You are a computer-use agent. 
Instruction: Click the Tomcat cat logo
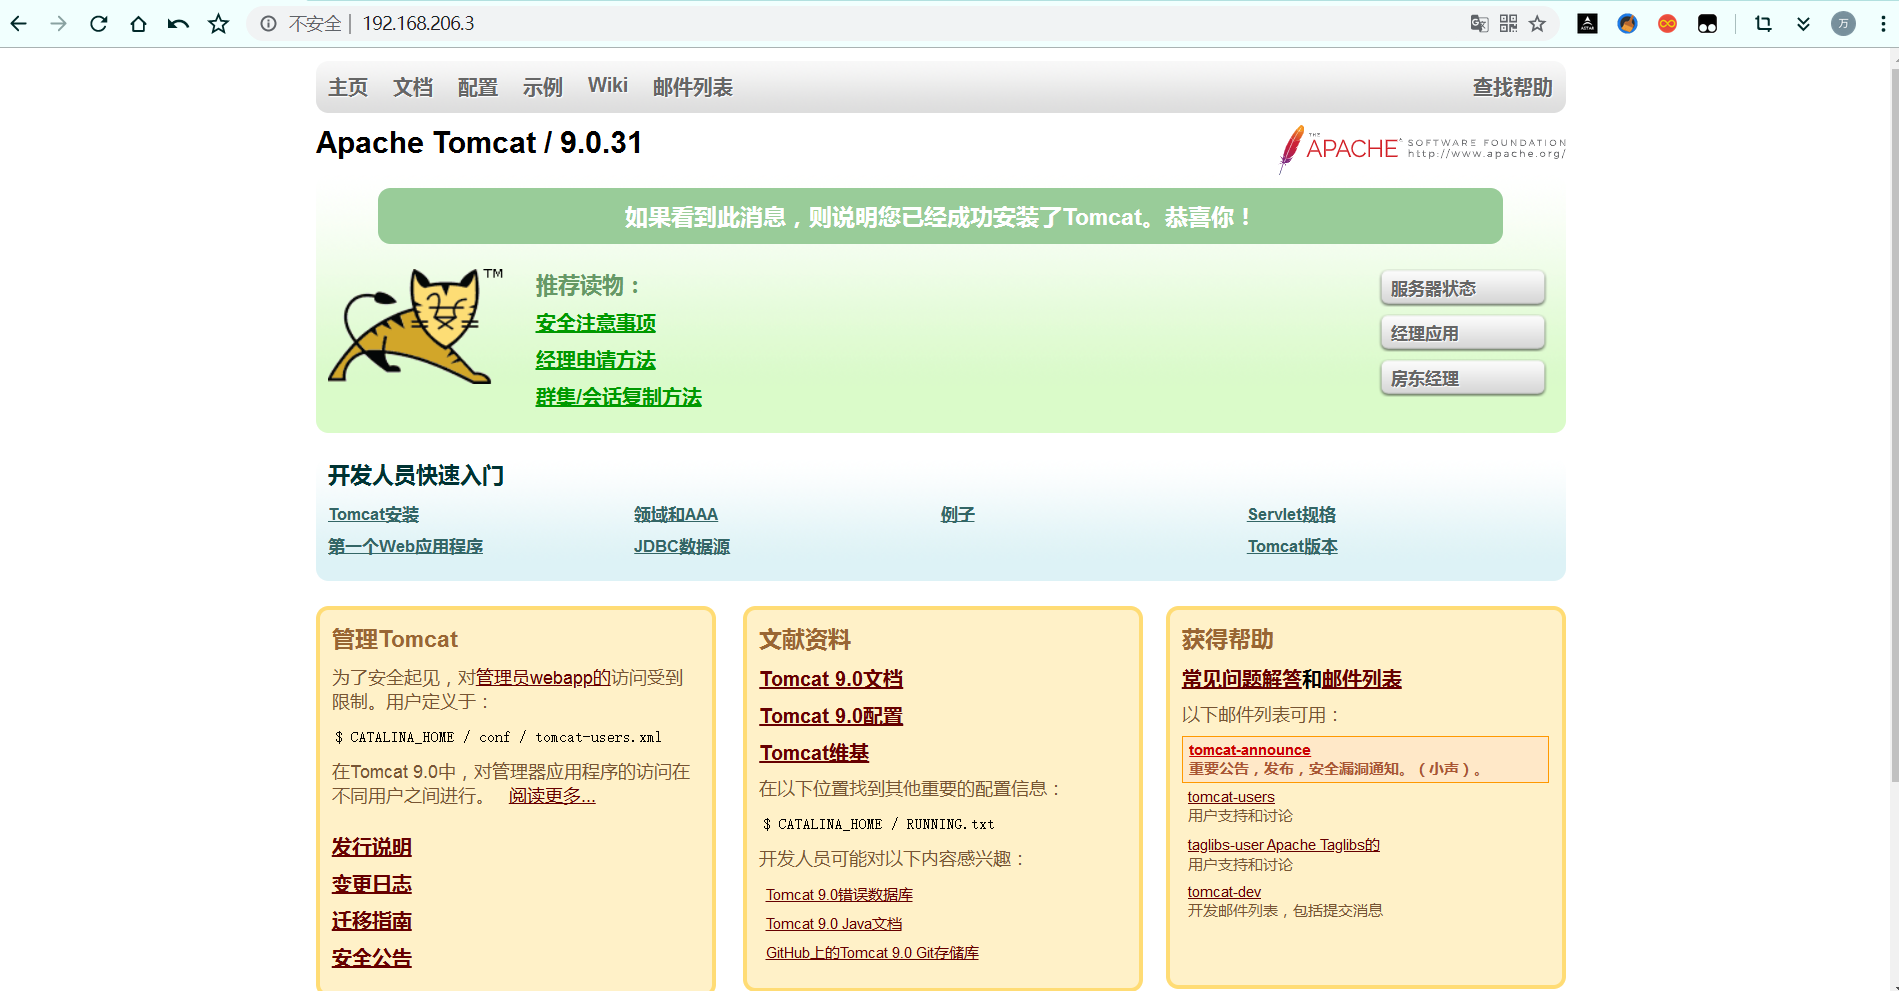pos(415,326)
